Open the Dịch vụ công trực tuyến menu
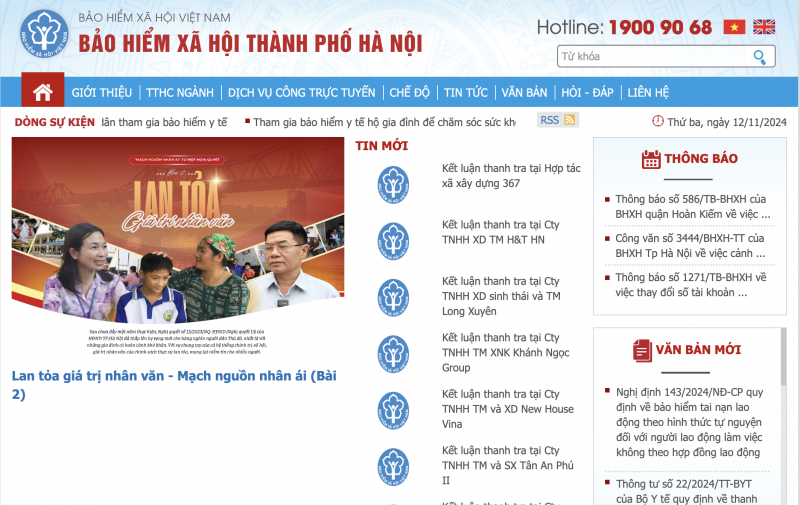Viewport: 800px width, 505px height. coord(301,93)
